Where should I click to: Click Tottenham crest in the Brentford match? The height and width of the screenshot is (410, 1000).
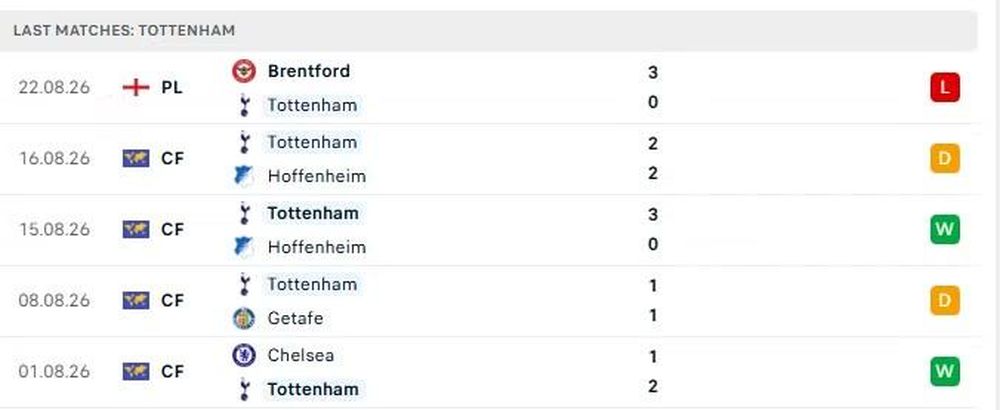click(x=244, y=105)
